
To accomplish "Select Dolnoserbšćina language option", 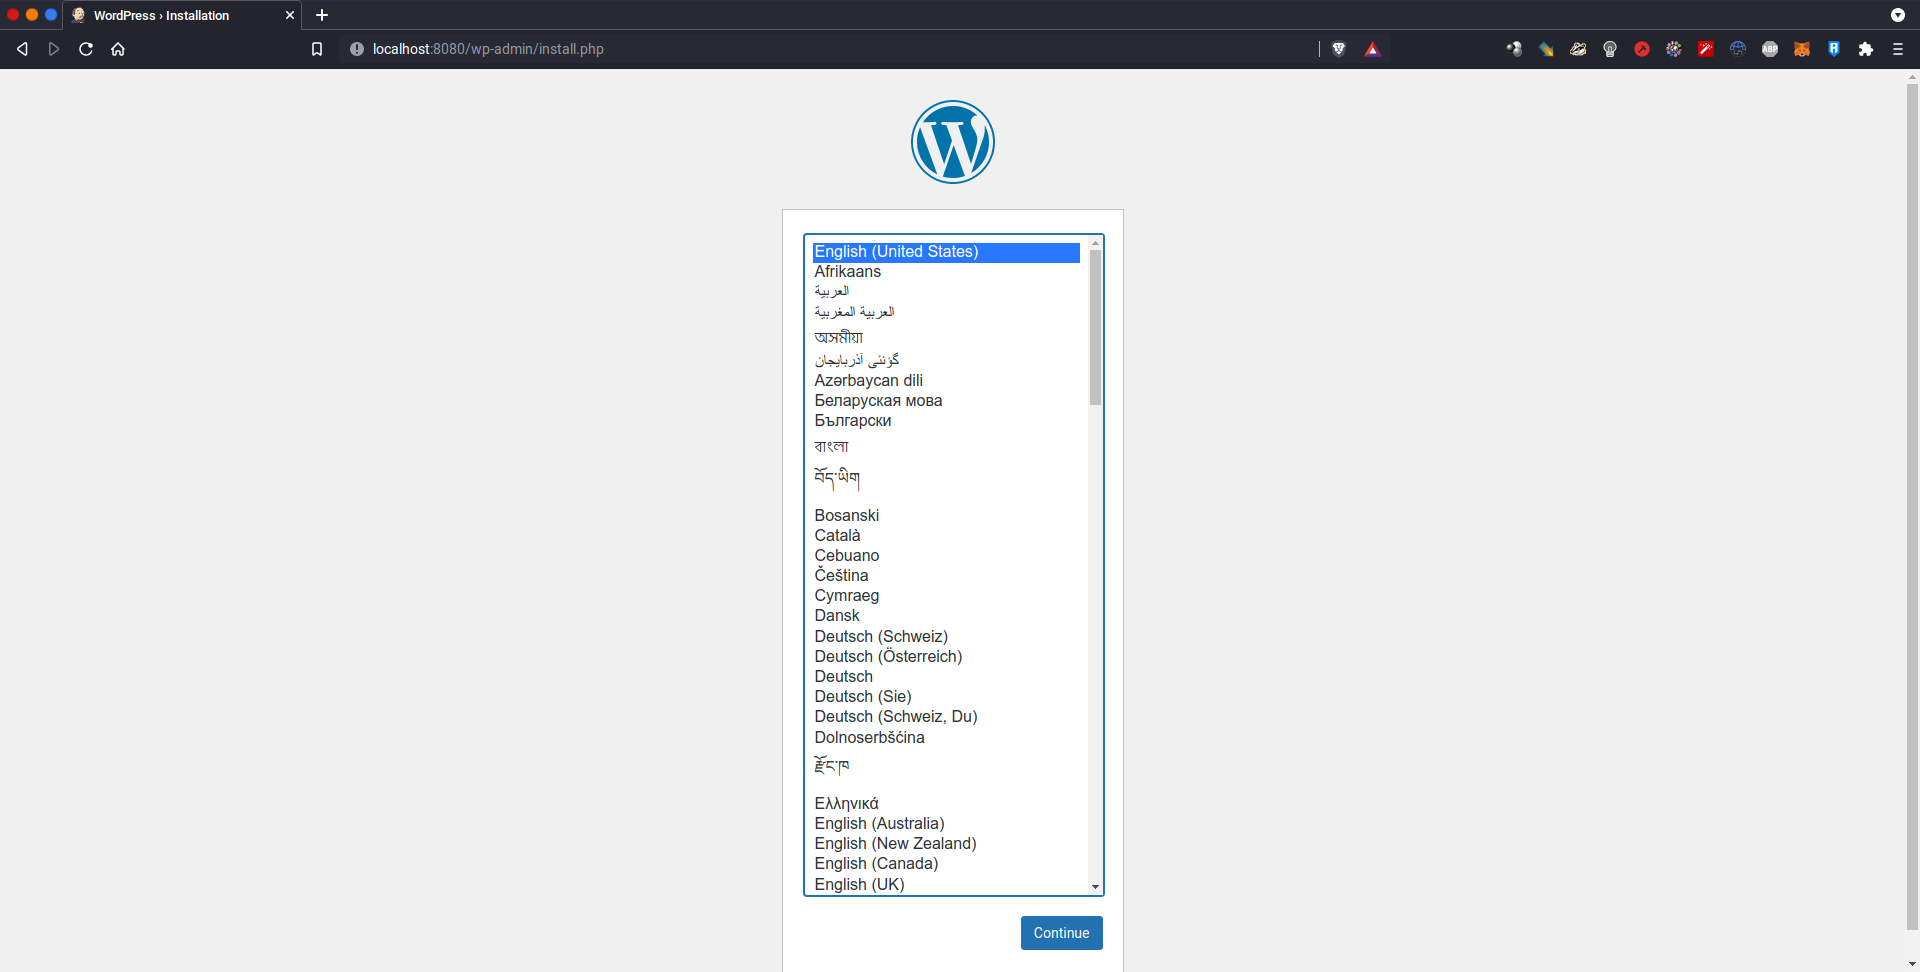I will (x=946, y=738).
